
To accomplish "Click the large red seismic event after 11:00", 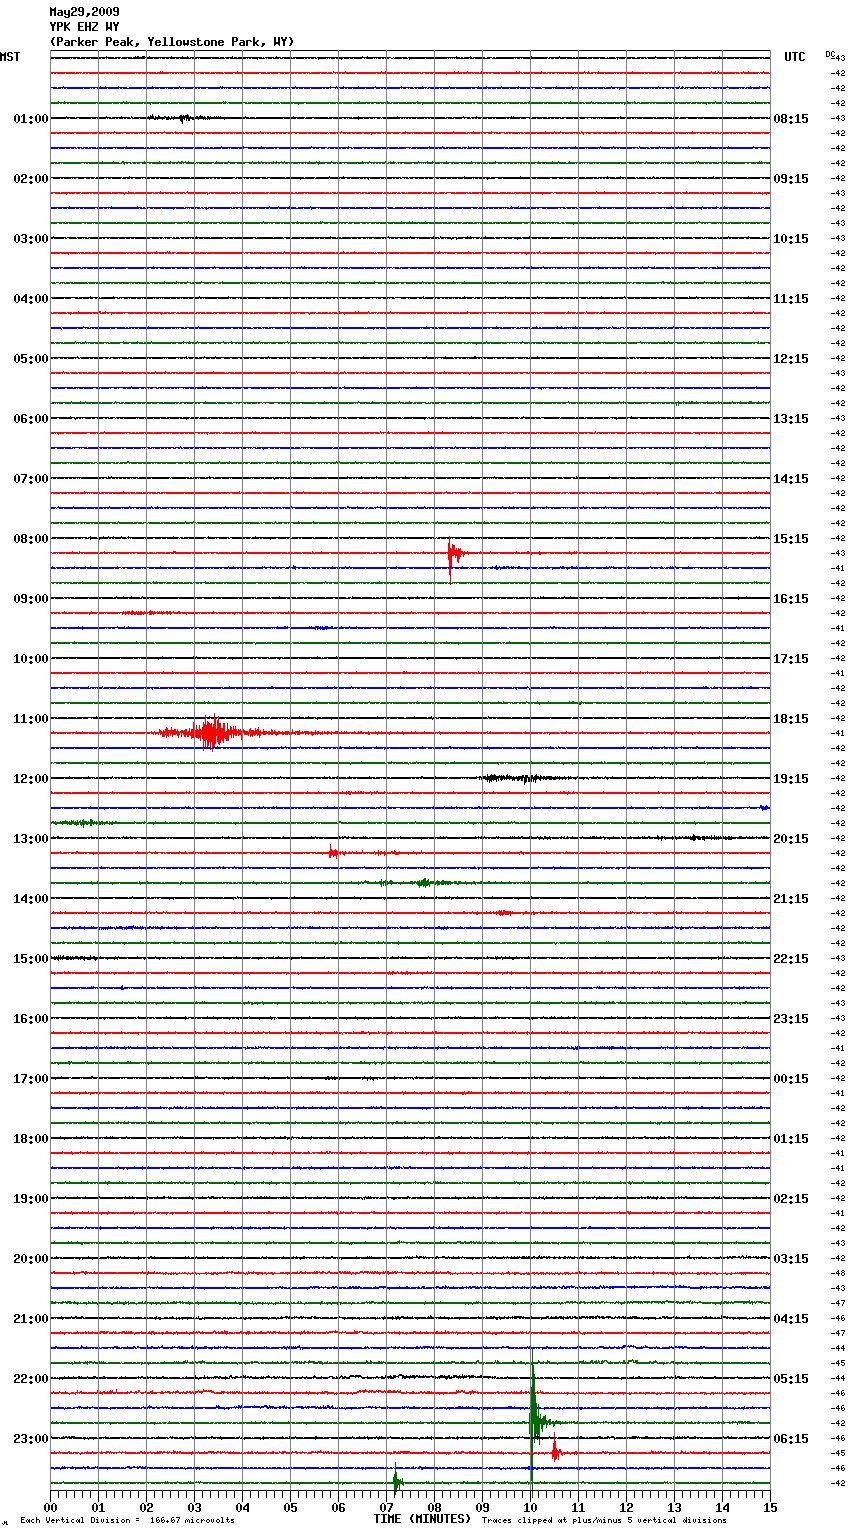I will (x=212, y=733).
